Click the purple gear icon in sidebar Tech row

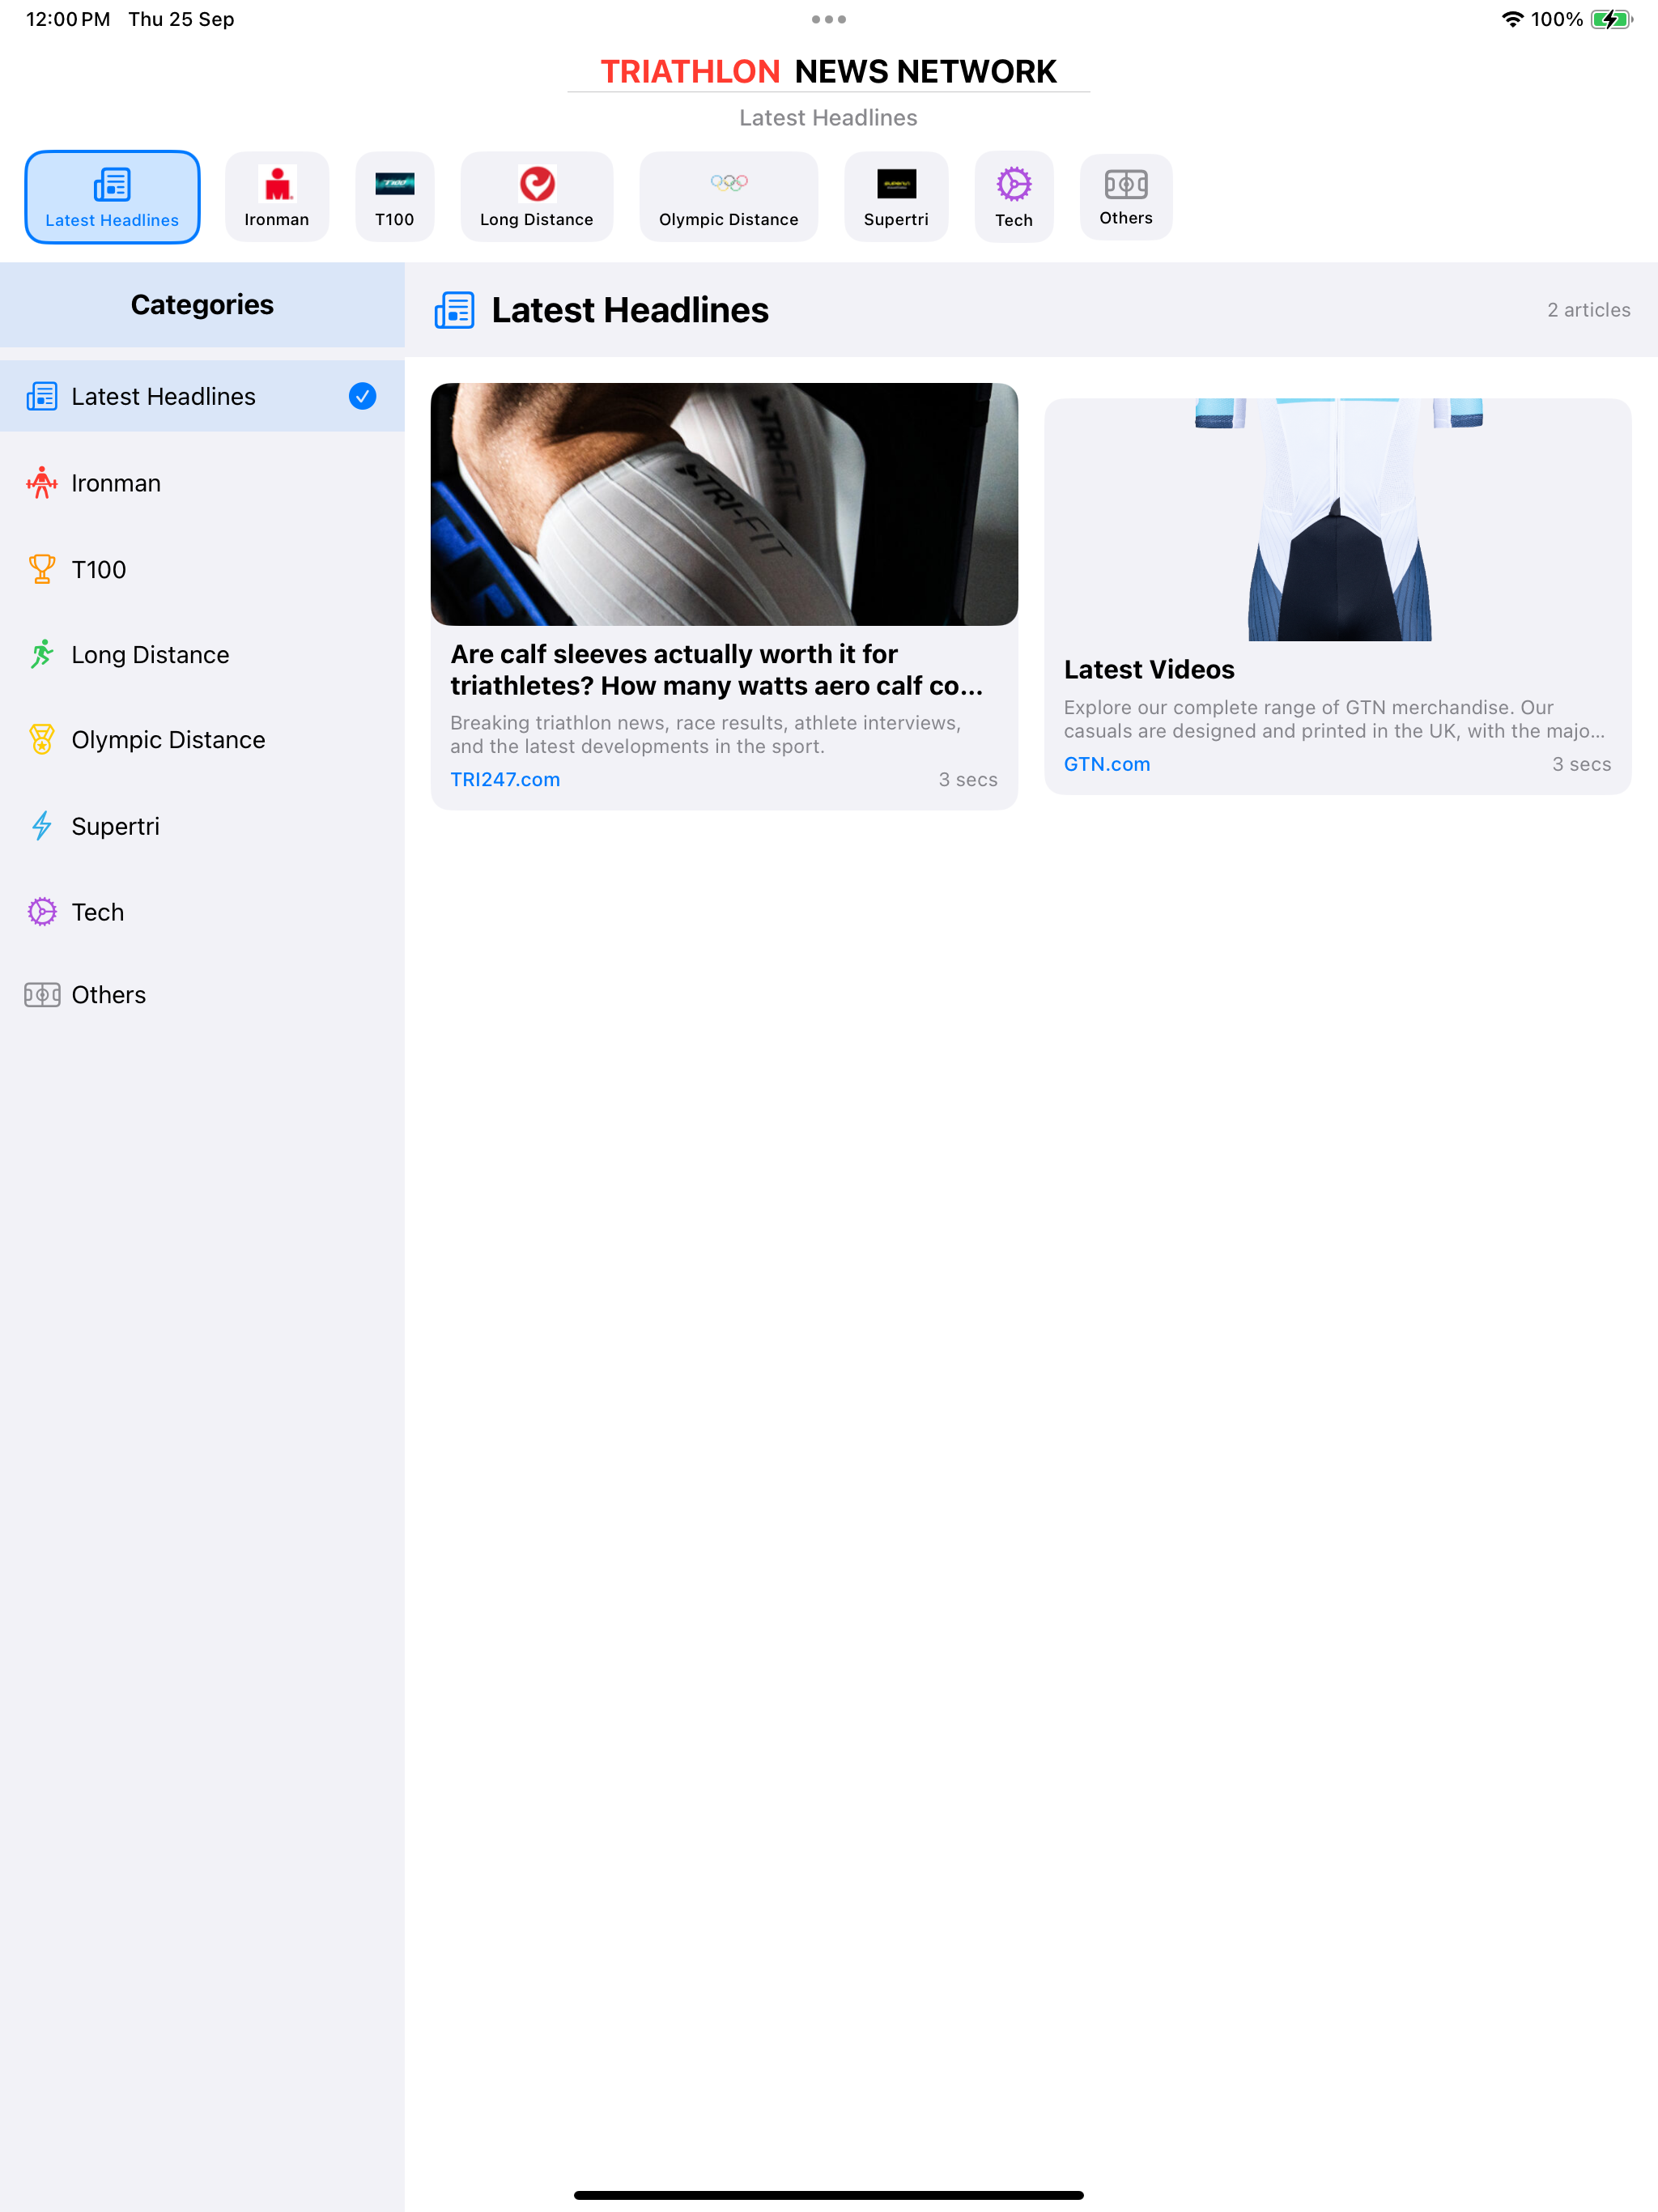coord(42,912)
